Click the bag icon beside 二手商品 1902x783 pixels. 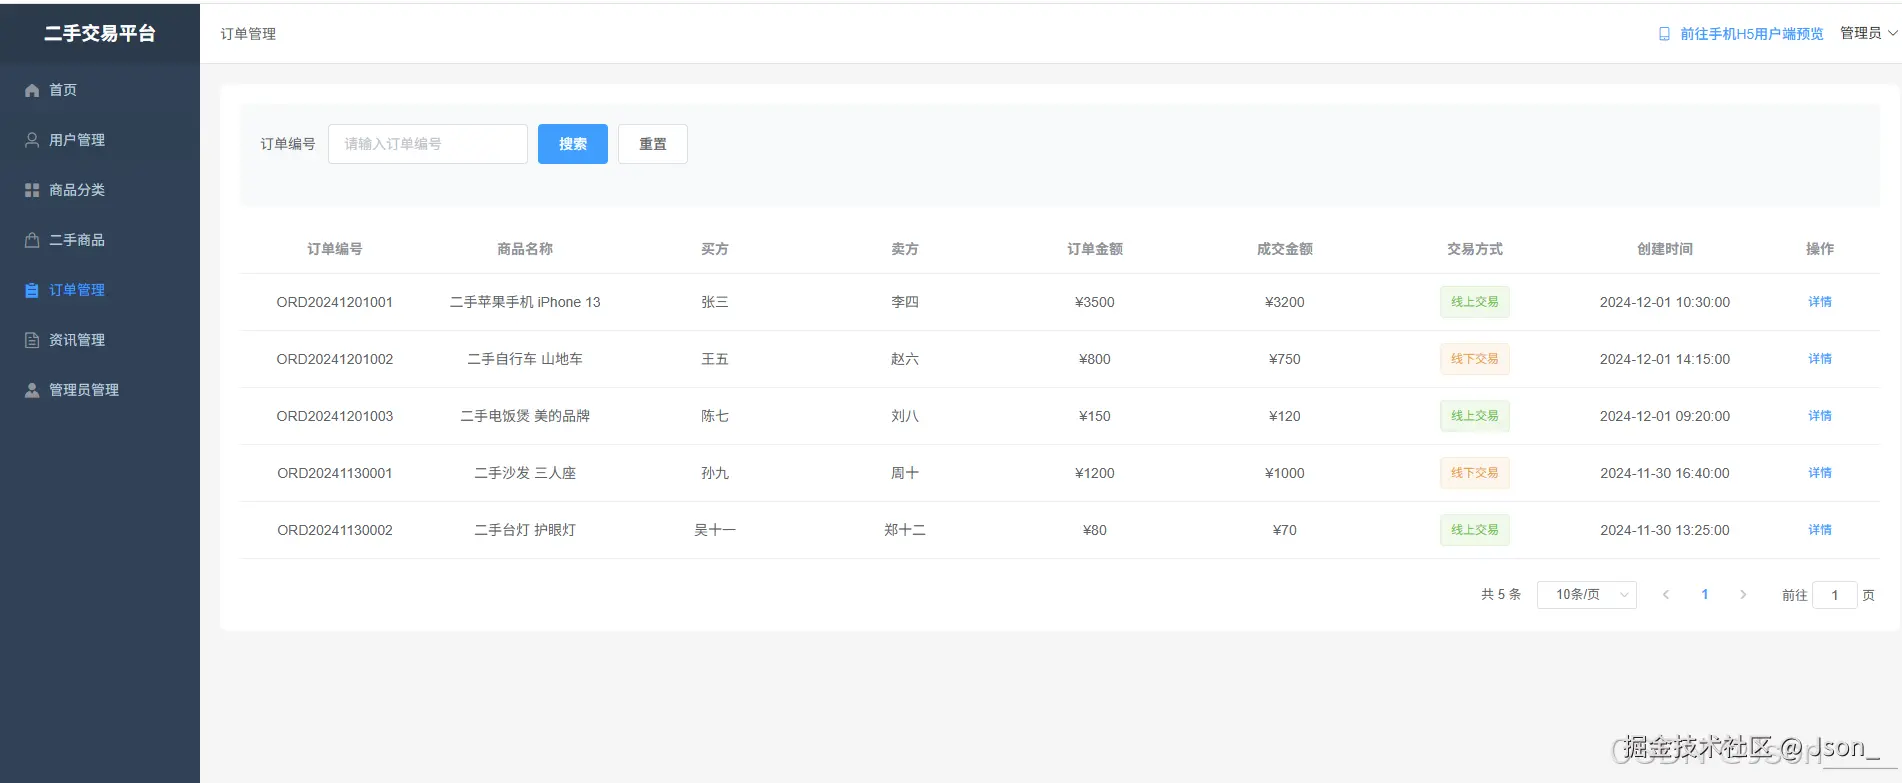(32, 240)
